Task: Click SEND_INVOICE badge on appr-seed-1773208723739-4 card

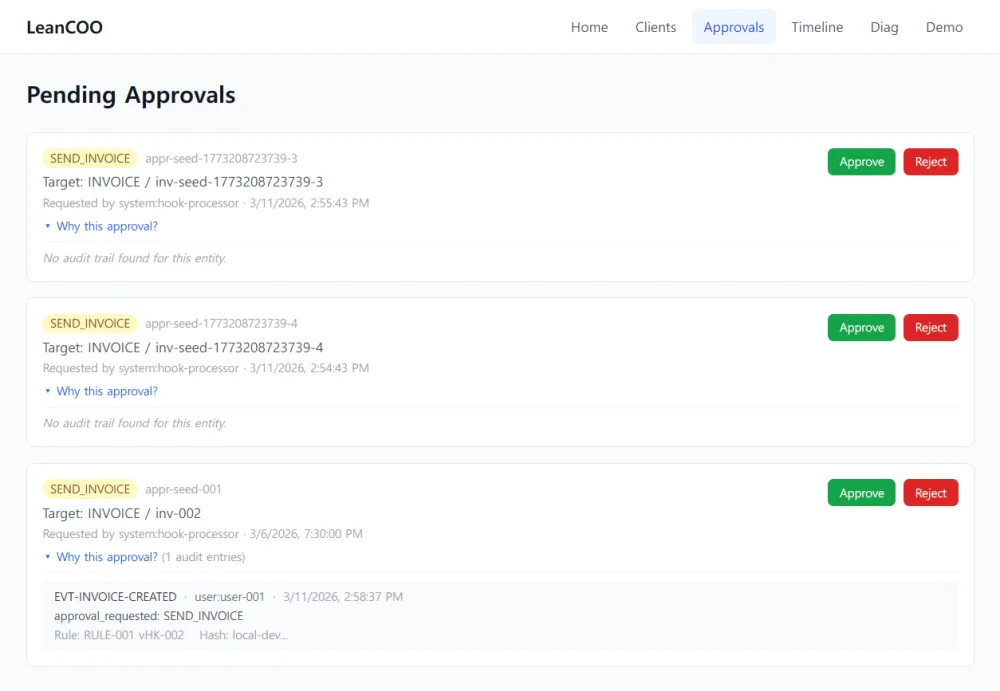Action: 90,323
